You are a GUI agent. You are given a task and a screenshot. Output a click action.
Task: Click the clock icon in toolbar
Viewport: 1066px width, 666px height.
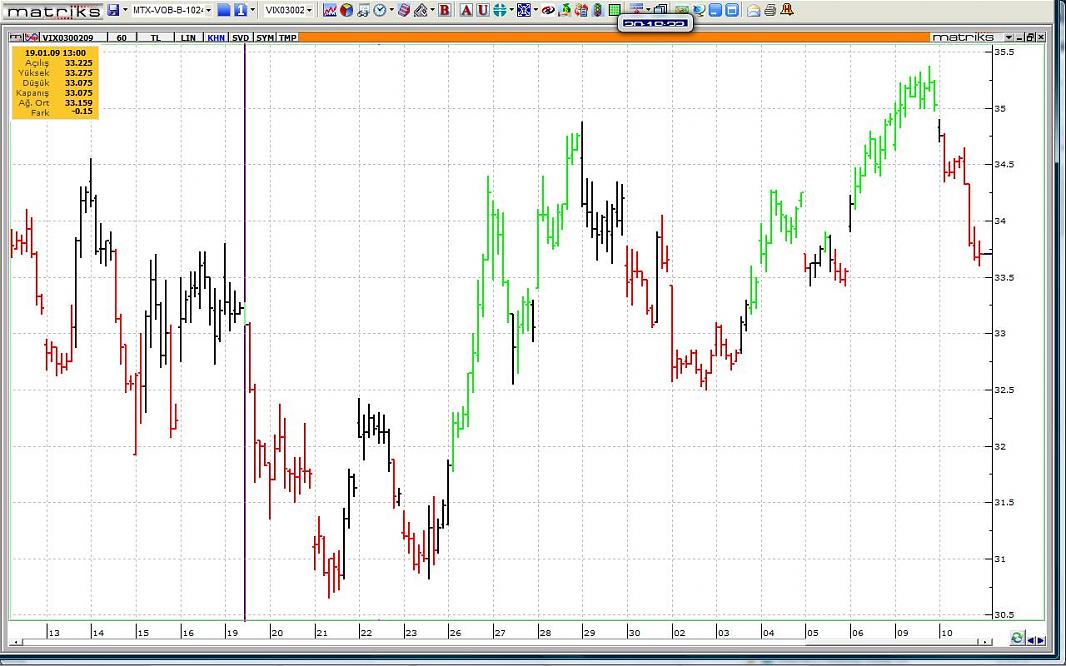coord(381,10)
